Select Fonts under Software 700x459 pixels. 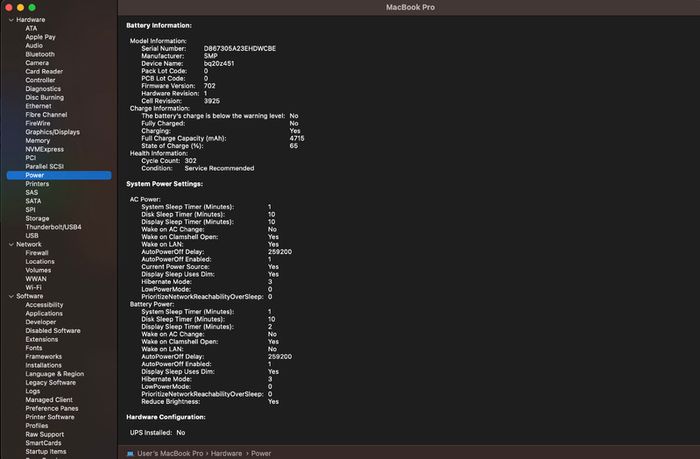(x=33, y=348)
